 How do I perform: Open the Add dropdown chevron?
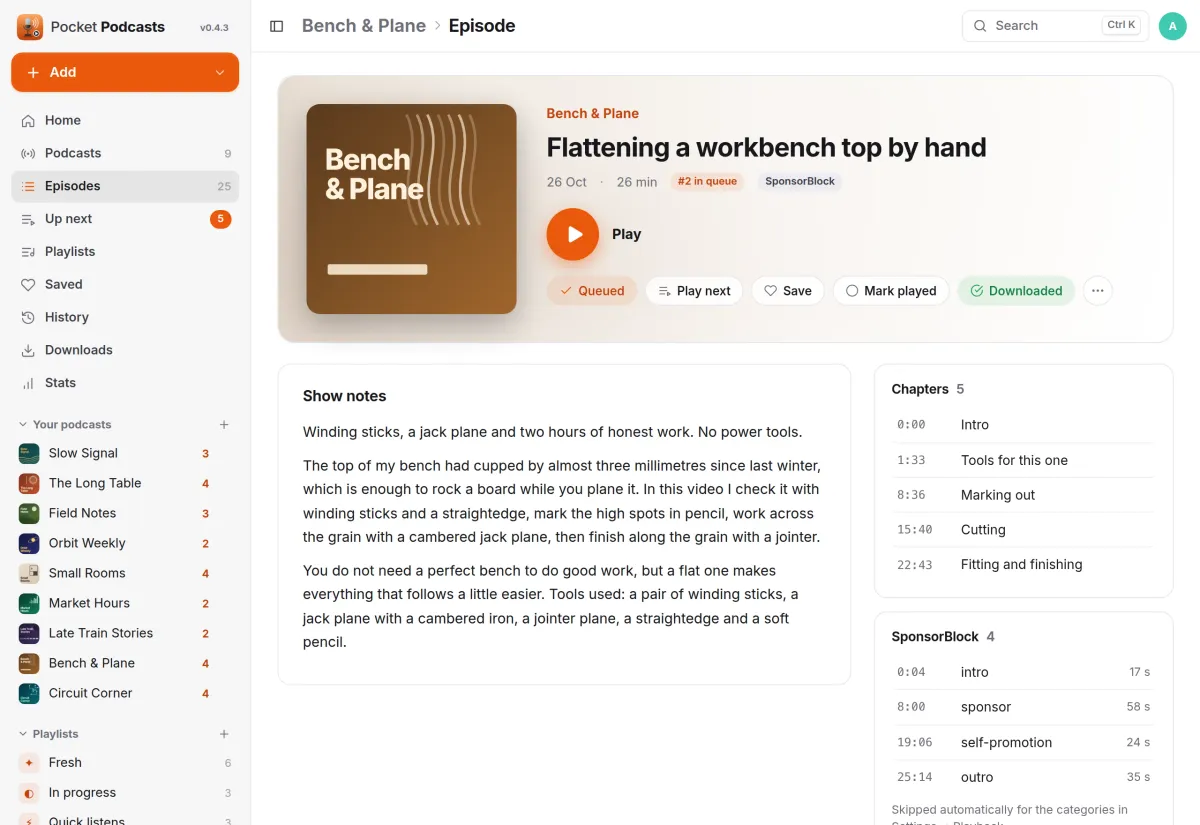click(220, 72)
